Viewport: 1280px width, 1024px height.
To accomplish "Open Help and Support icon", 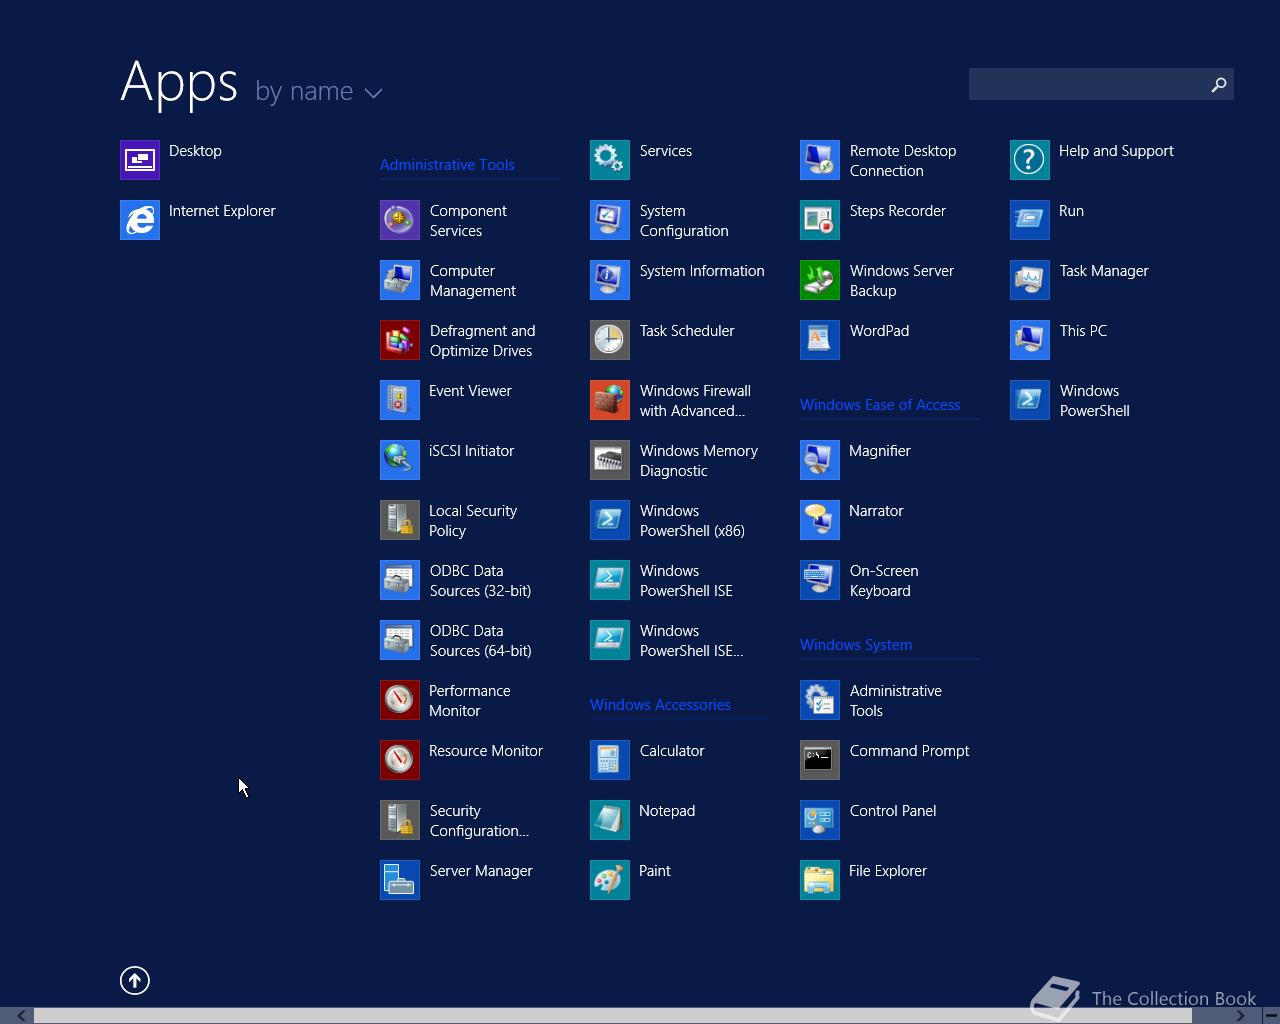I will click(x=1030, y=160).
